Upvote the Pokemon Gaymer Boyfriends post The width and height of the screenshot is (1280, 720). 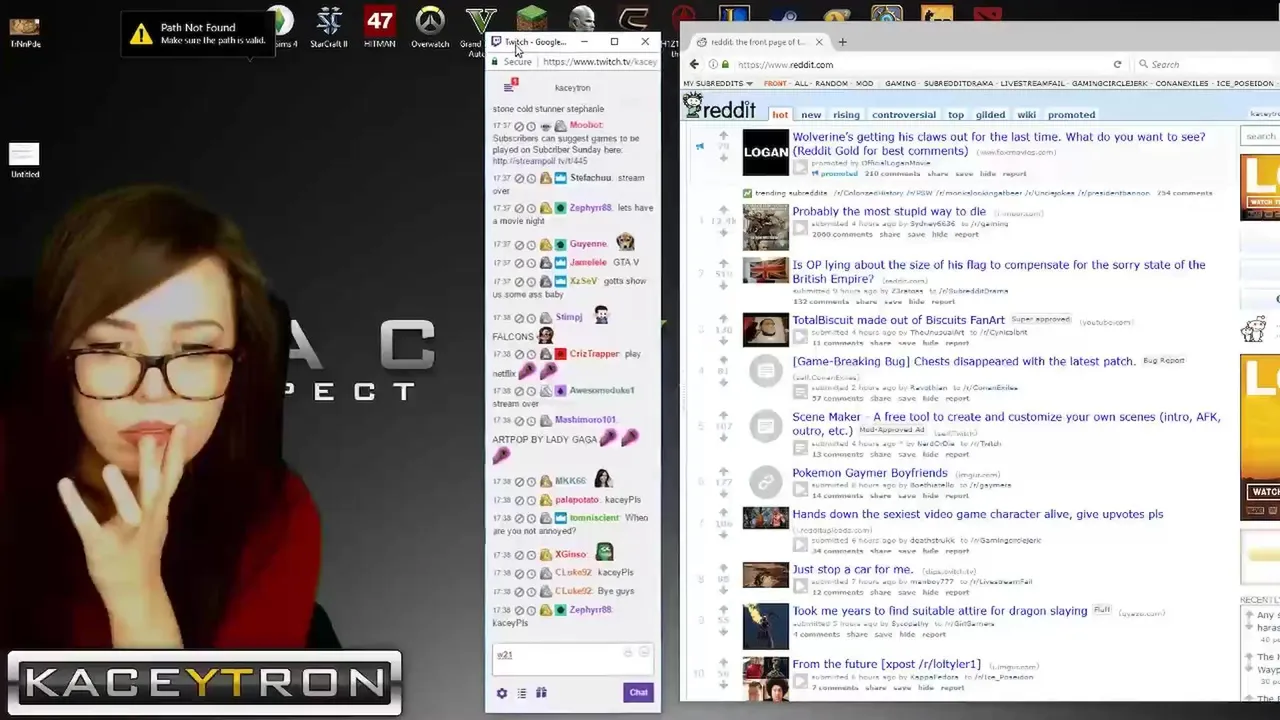point(723,471)
